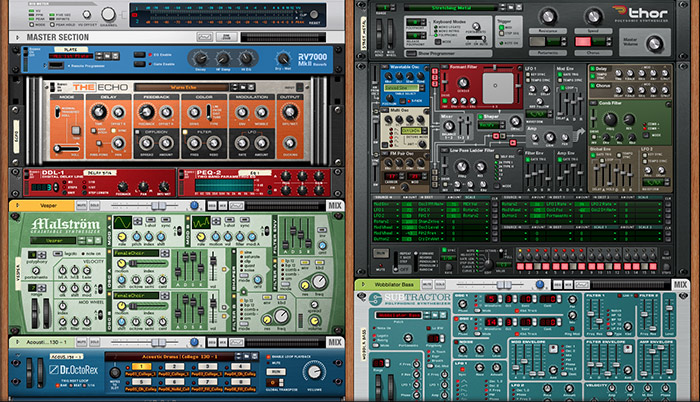Click Dr.OctoRex Volume knob
This screenshot has height=402, width=700.
coord(314,372)
